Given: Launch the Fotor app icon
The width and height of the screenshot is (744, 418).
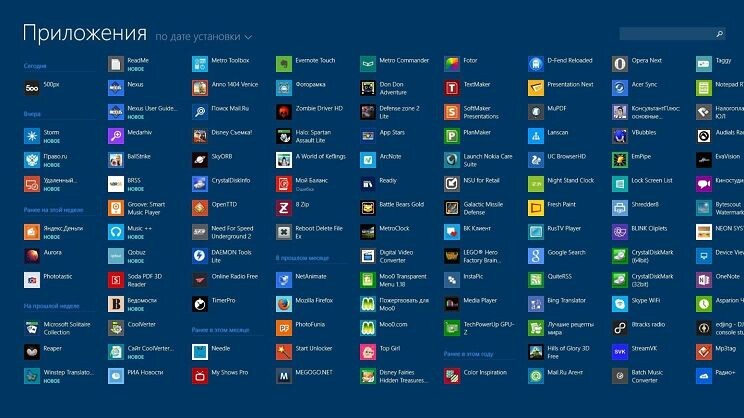Looking at the screenshot, I should coord(452,64).
